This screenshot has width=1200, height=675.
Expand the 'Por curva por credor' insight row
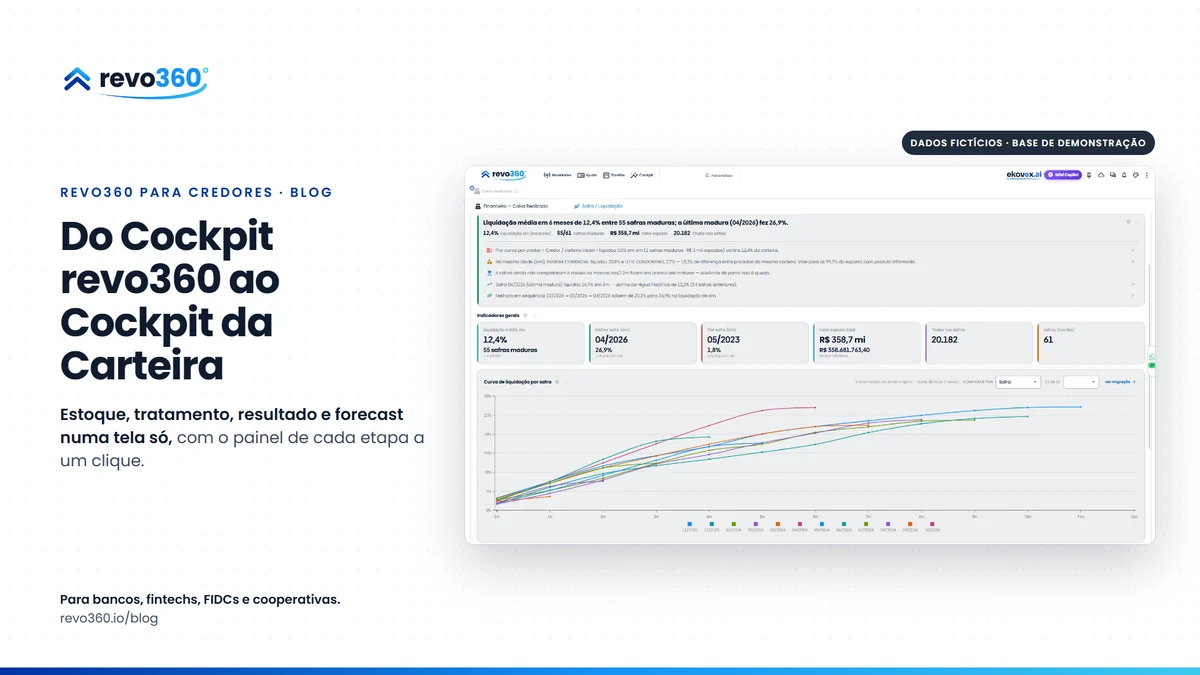tap(1133, 250)
